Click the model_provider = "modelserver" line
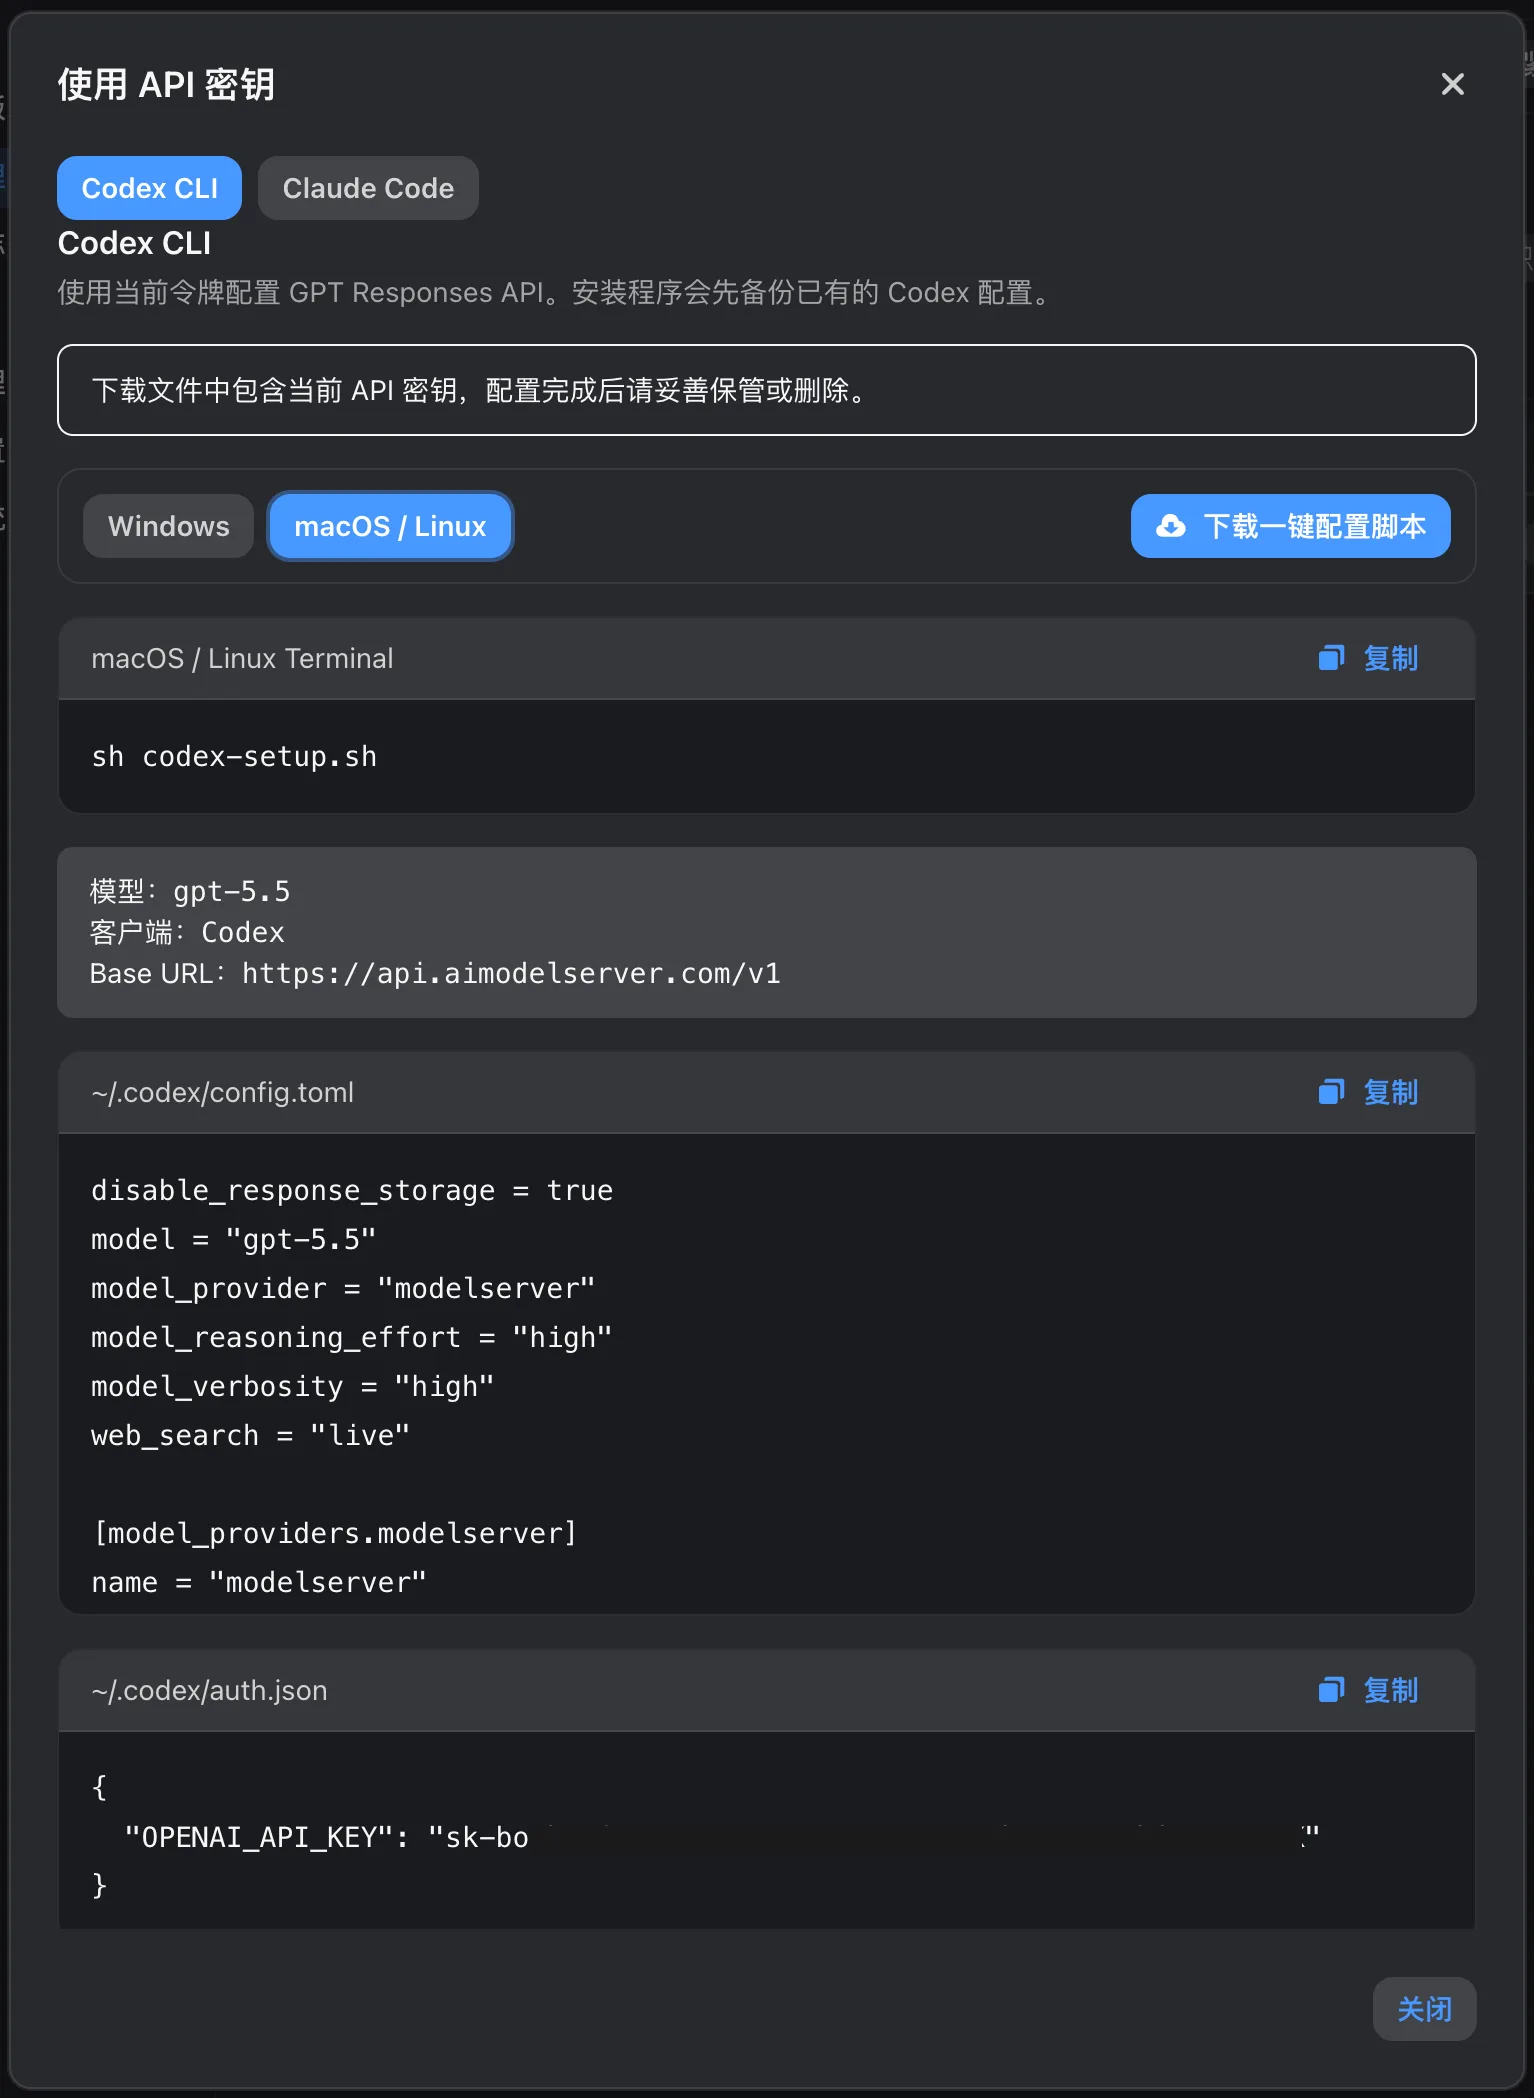Viewport: 1534px width, 2098px height. point(343,1288)
